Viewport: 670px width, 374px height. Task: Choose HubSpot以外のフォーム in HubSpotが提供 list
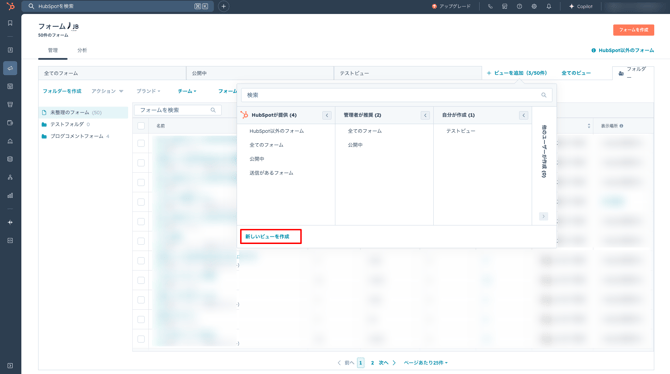tap(276, 131)
